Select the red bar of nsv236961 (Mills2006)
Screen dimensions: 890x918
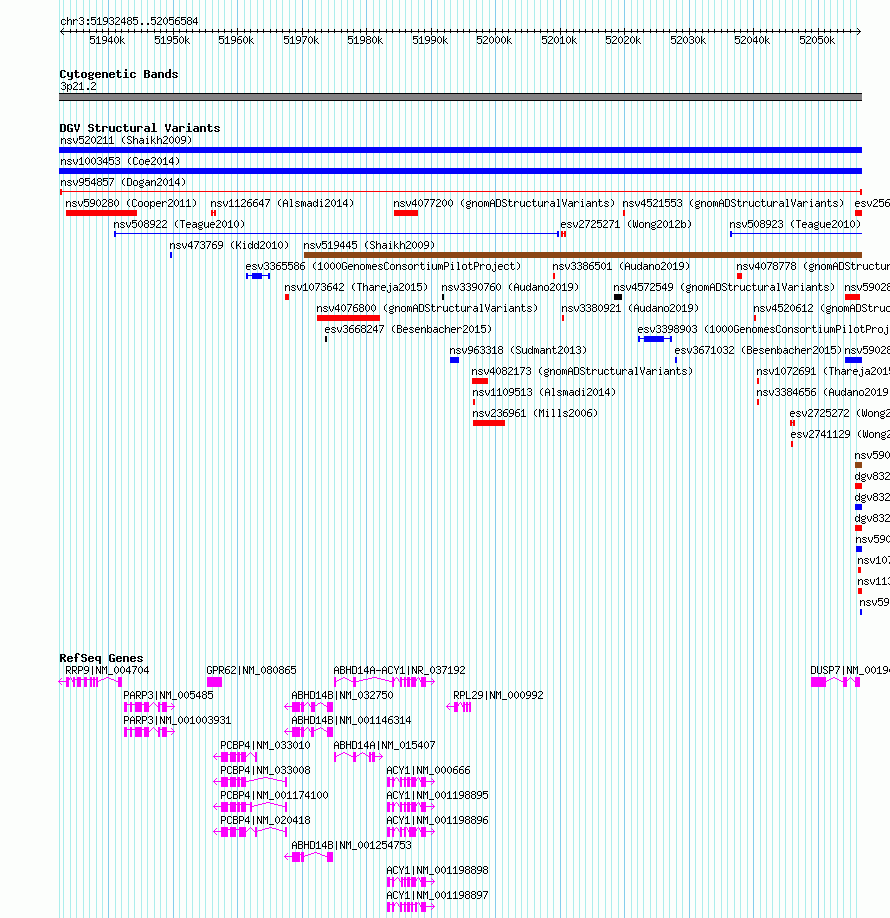click(489, 424)
